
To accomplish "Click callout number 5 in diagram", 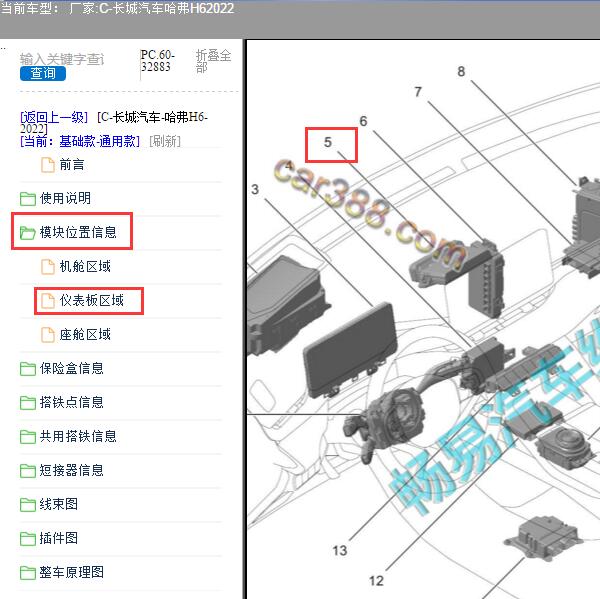I will click(328, 142).
